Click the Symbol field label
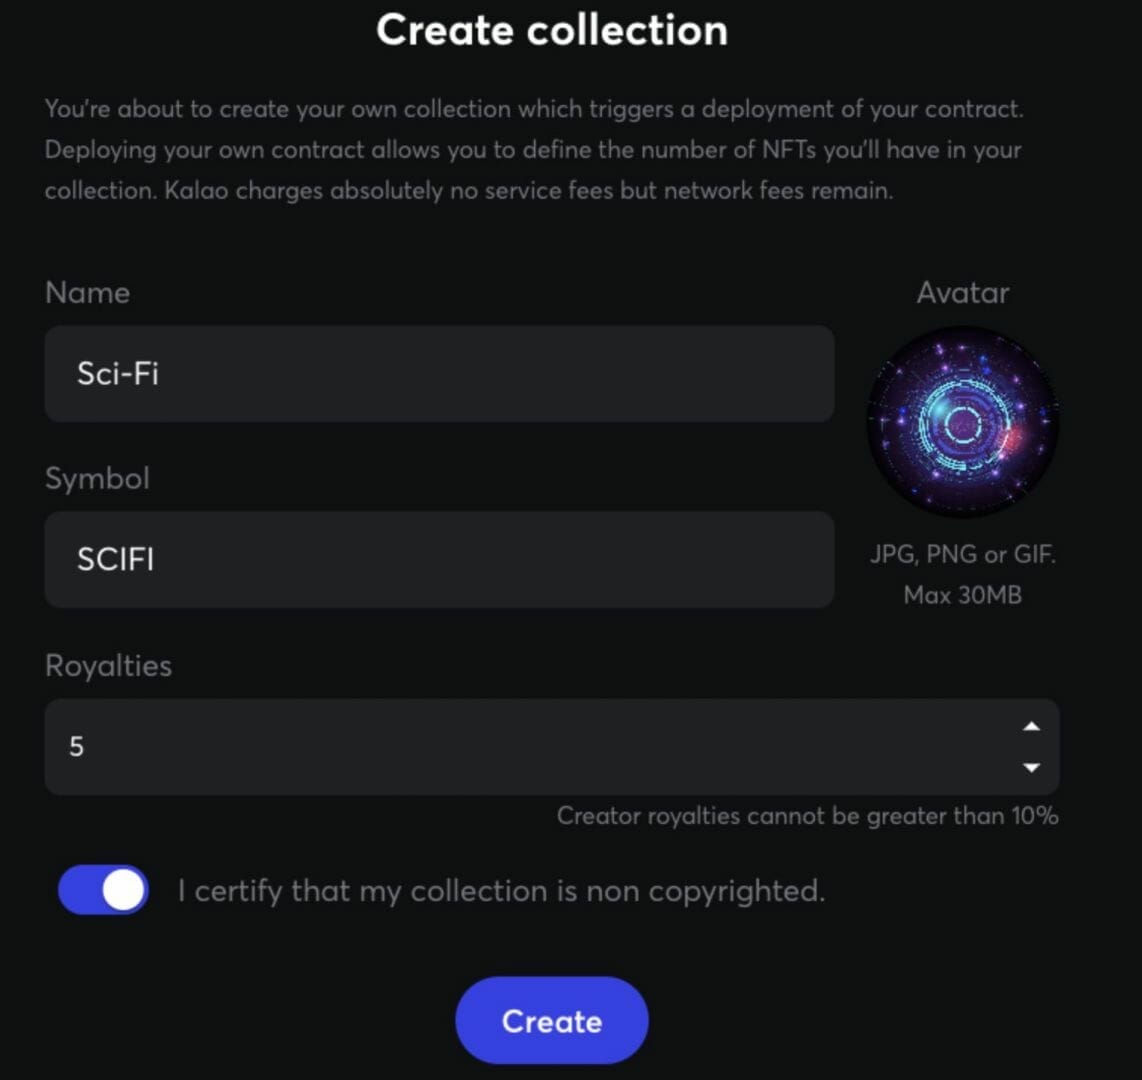Viewport: 1142px width, 1080px height. coord(97,479)
